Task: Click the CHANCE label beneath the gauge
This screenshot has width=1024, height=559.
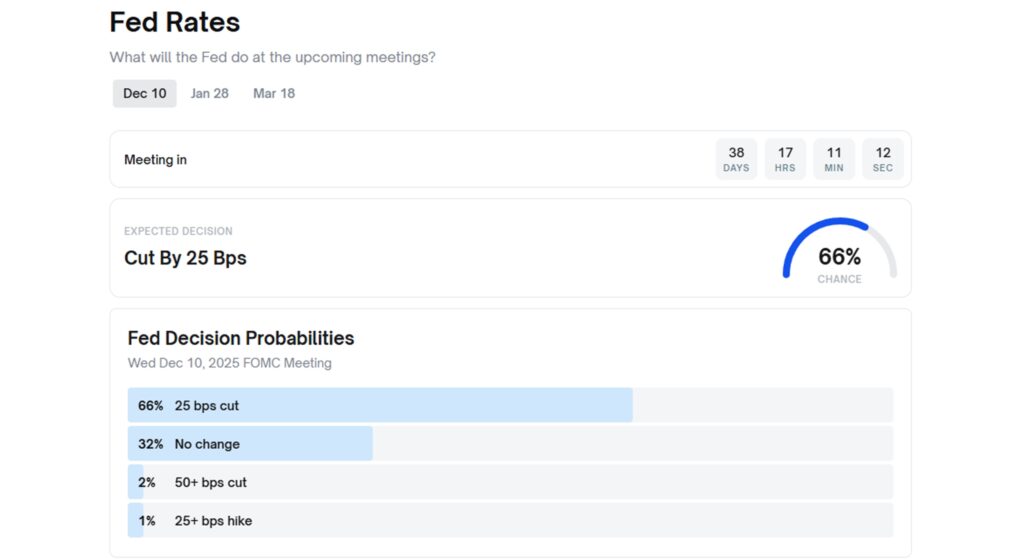Action: 839,280
